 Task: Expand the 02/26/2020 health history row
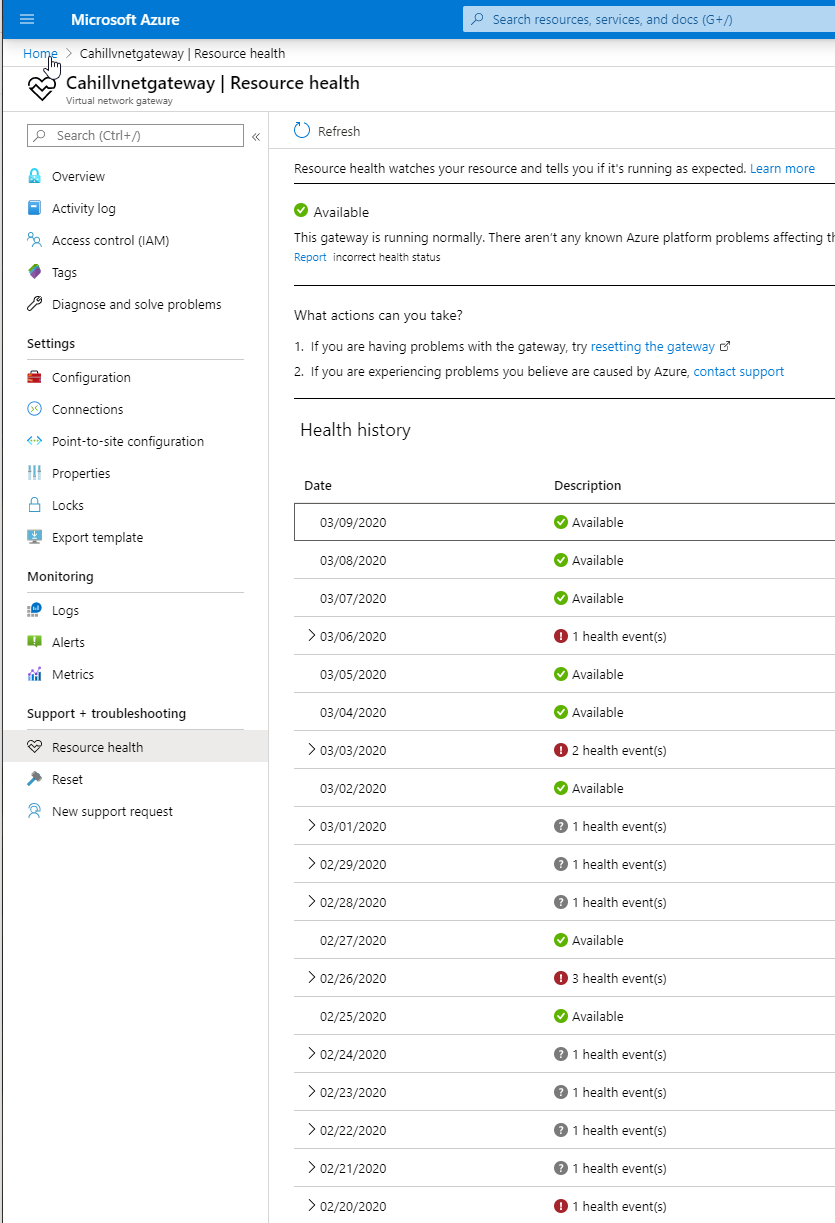311,977
